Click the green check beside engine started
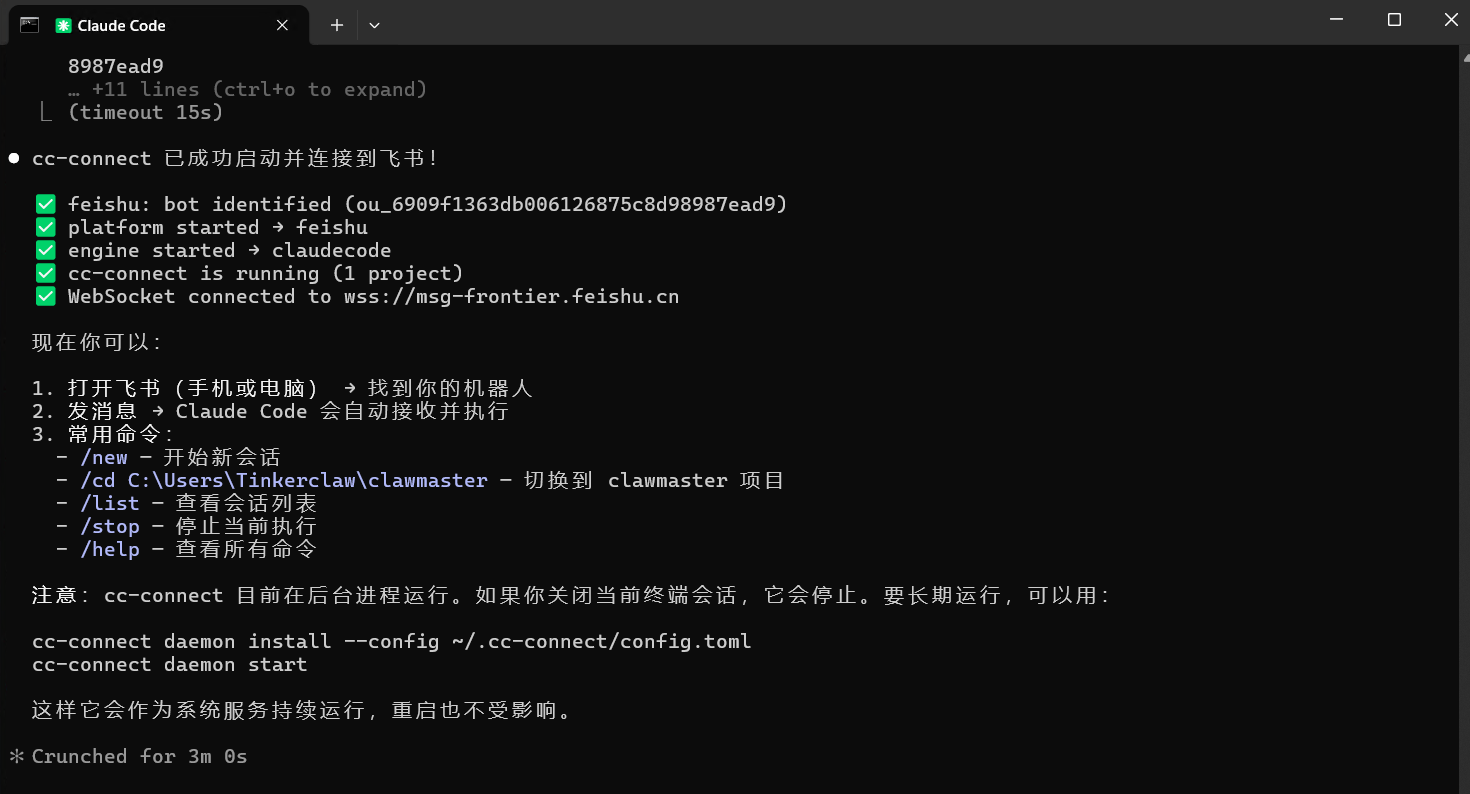 point(45,251)
